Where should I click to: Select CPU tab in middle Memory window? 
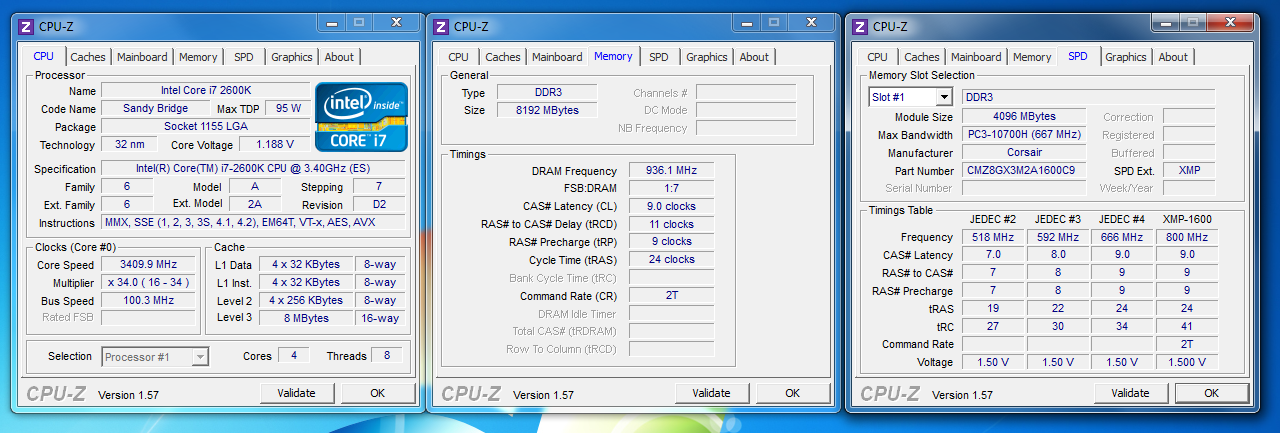459,57
